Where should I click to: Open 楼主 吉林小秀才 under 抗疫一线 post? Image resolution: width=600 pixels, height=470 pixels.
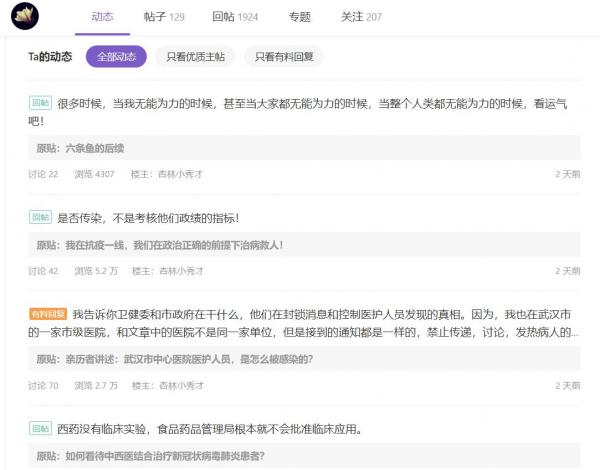[x=168, y=271]
